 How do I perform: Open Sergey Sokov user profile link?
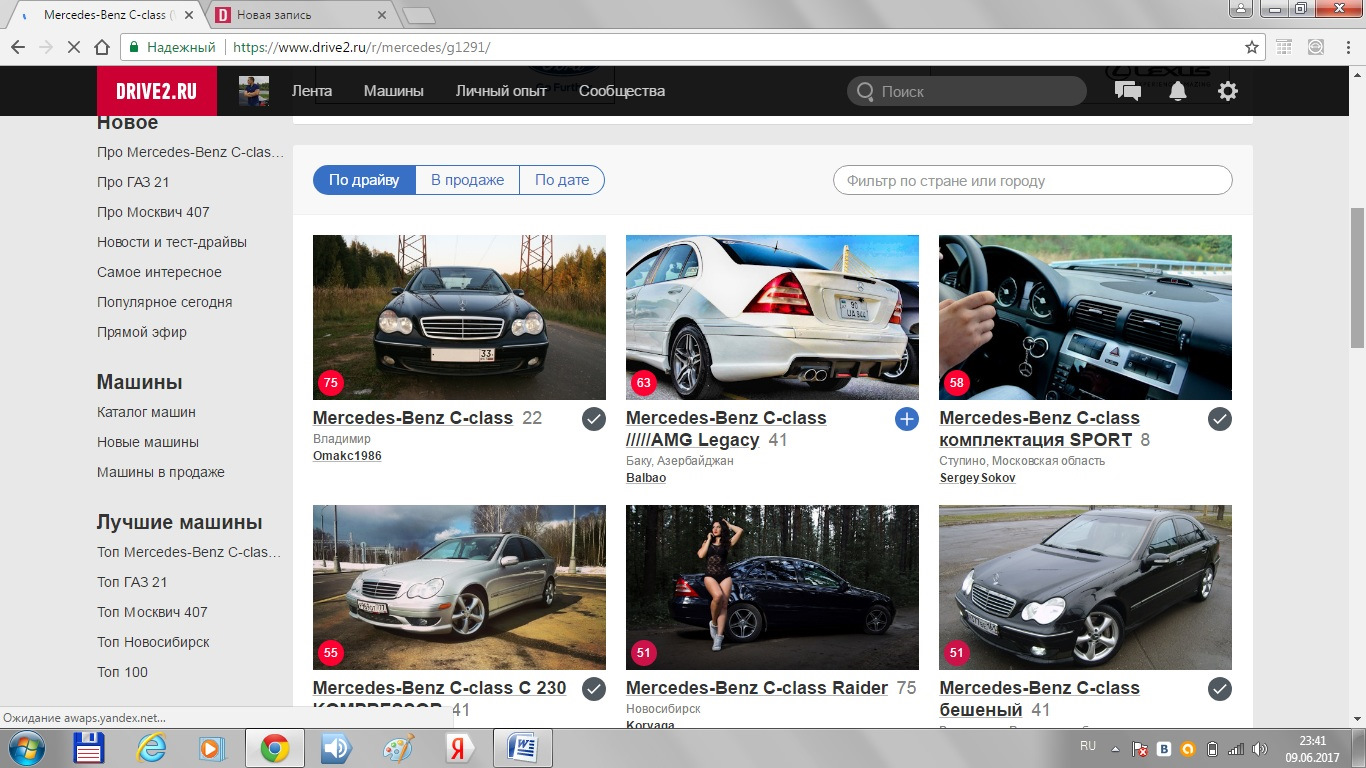pos(977,478)
